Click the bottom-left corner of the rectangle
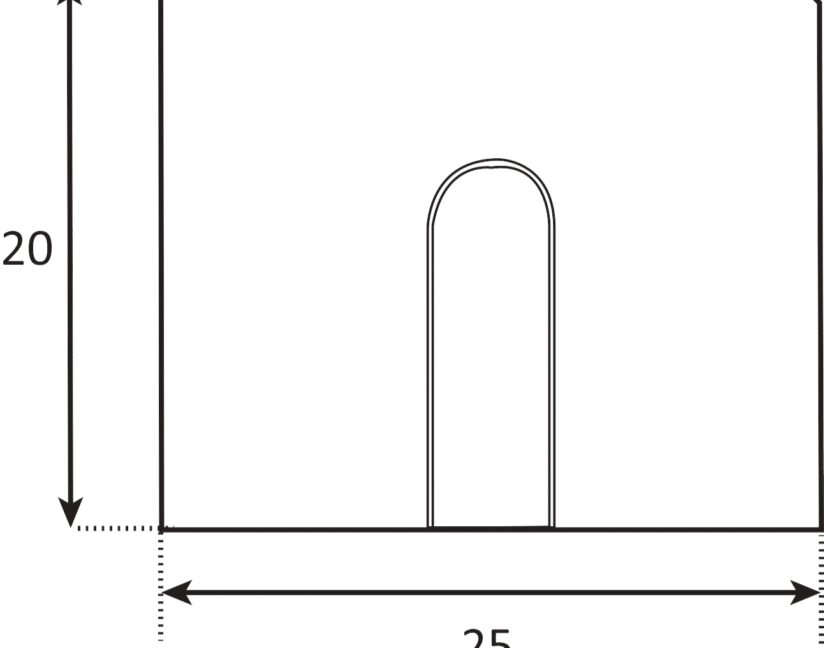The image size is (824, 648). [x=162, y=528]
